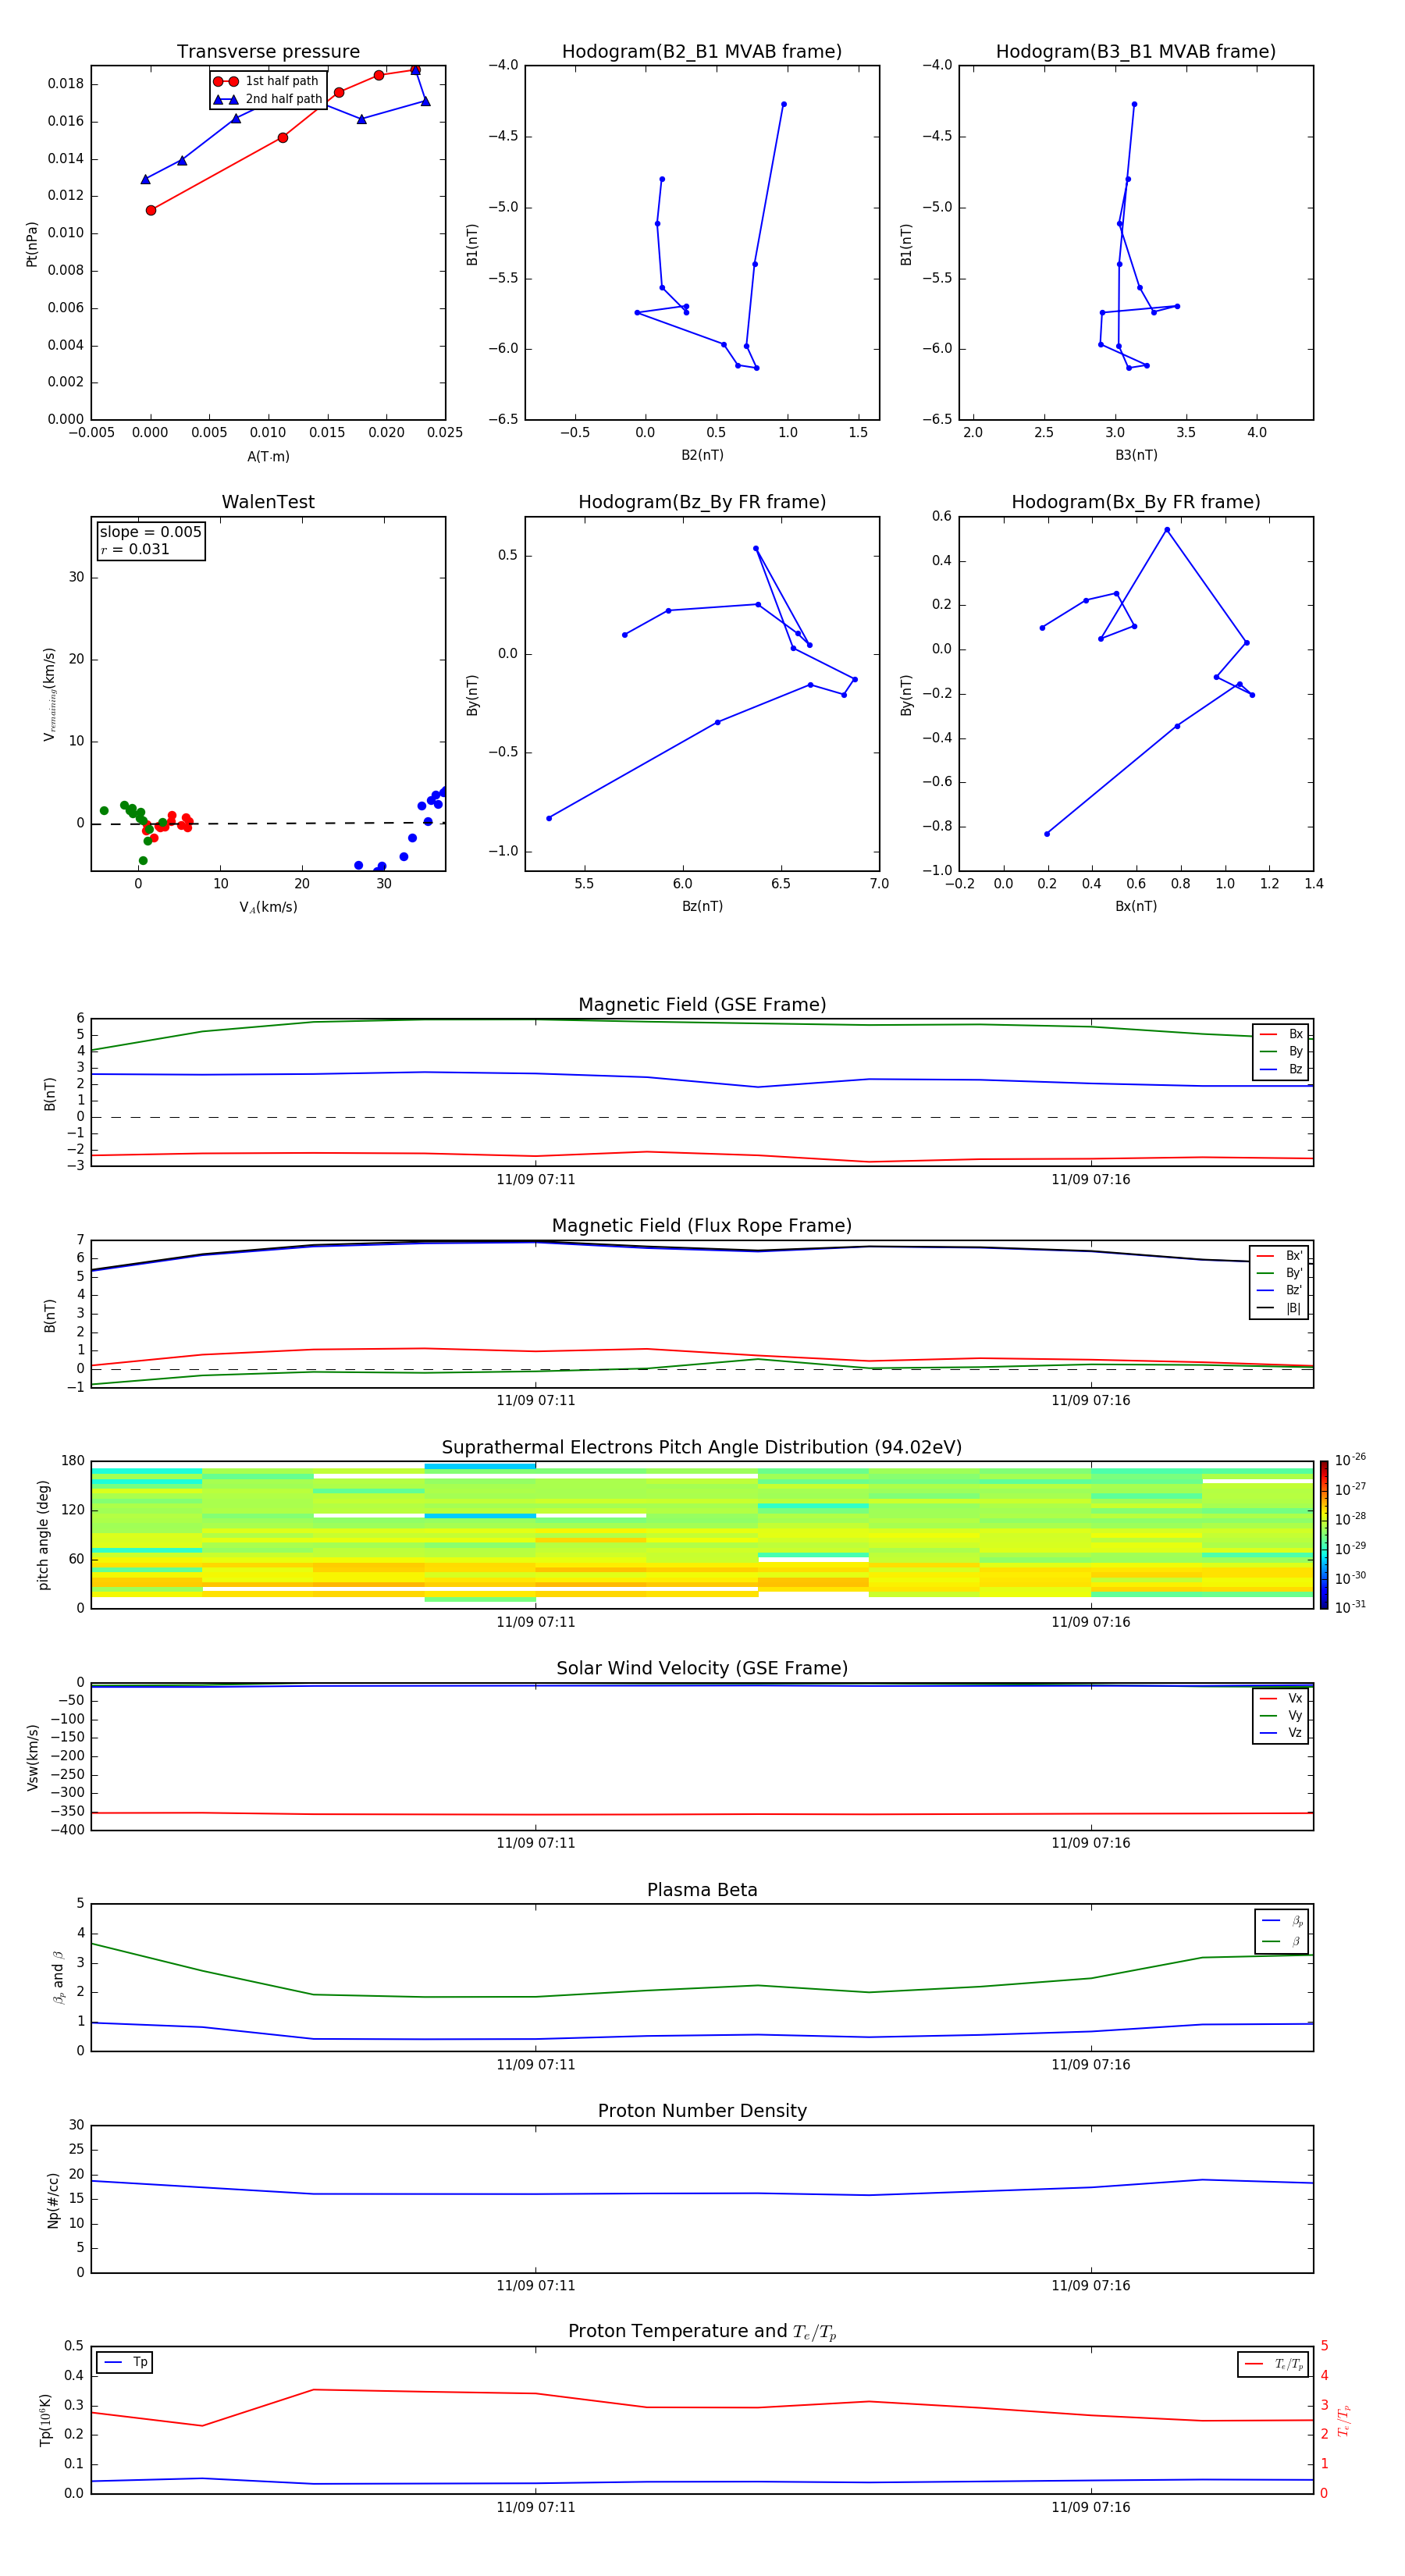This screenshot has height=2576, width=1405.
Task: Click leftmost red circle in Transverse pressure plot
Action: click(x=151, y=210)
